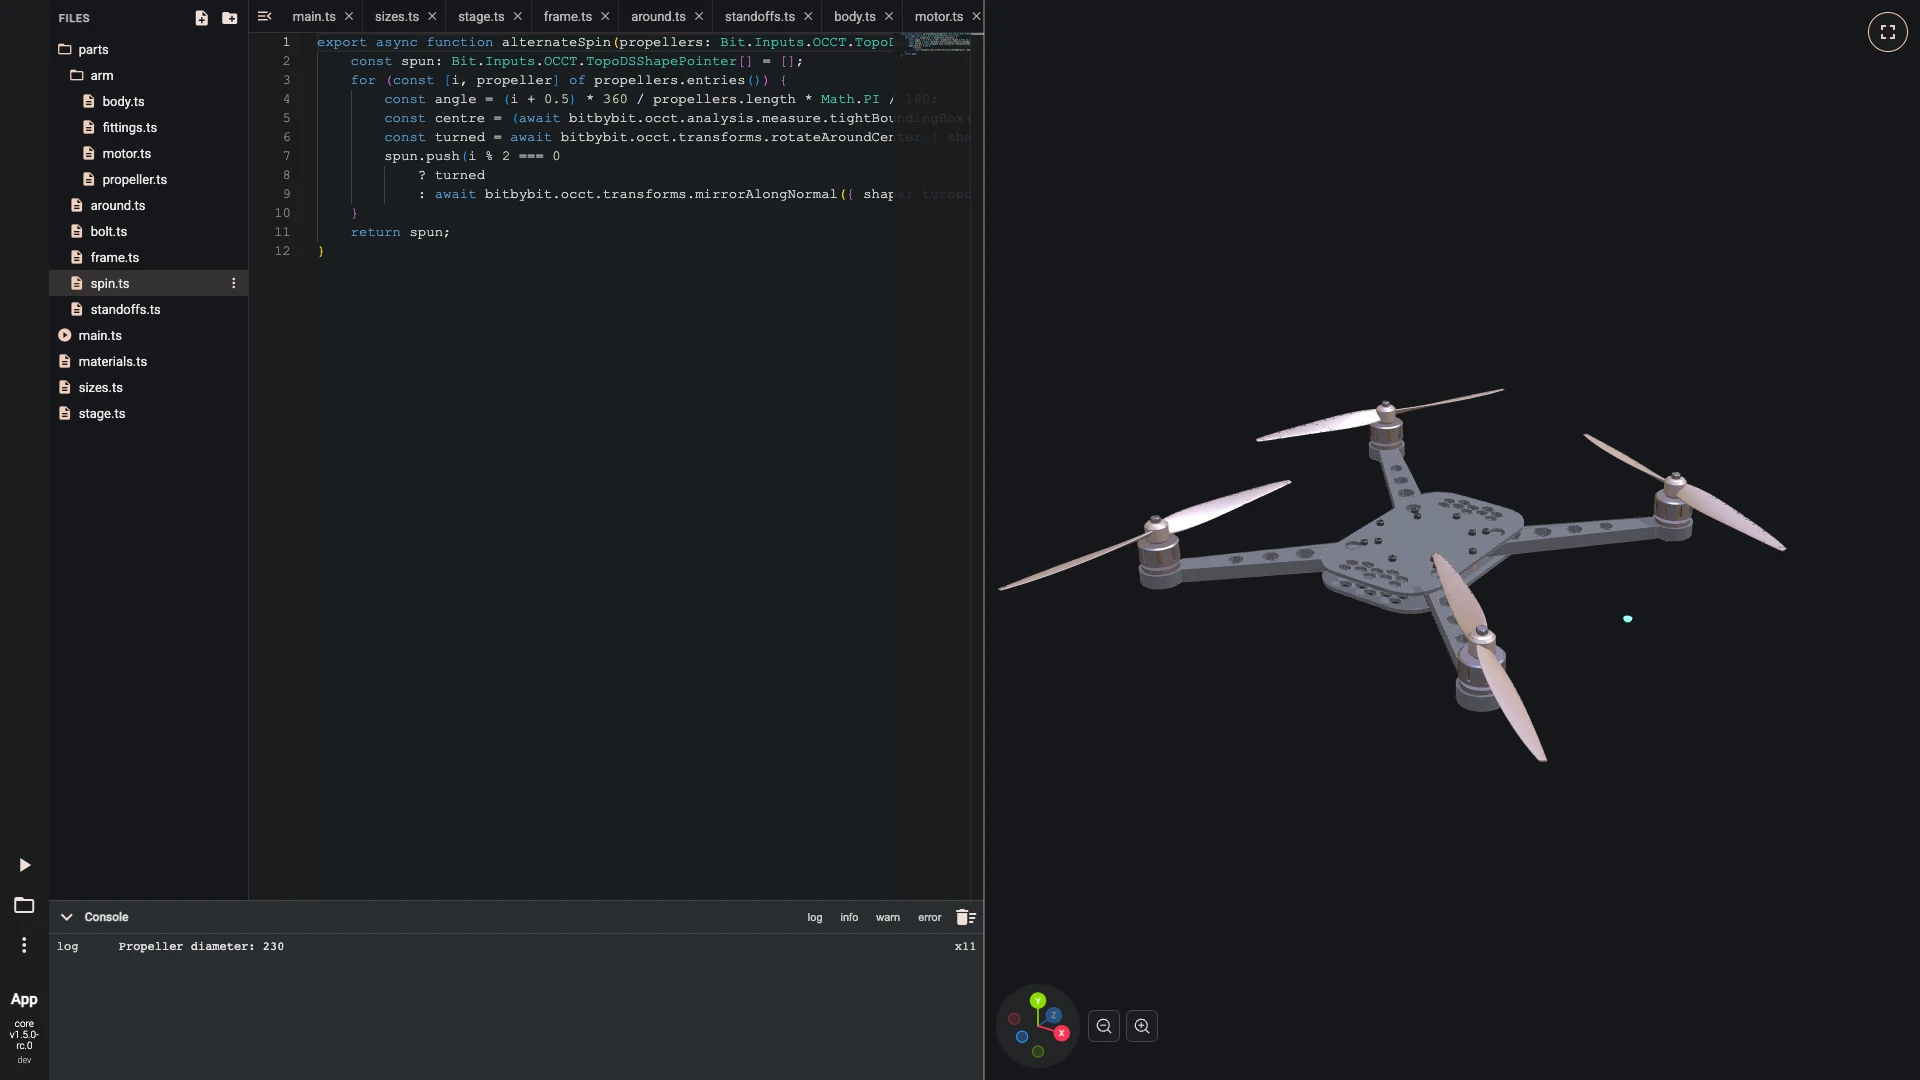Image resolution: width=1920 pixels, height=1080 pixels.
Task: Clear the console with trash icon
Action: [x=965, y=917]
